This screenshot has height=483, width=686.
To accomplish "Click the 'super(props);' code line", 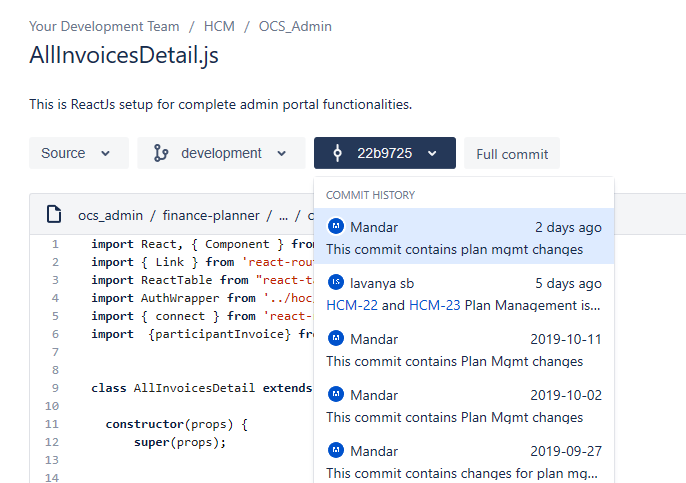I will (x=180, y=442).
